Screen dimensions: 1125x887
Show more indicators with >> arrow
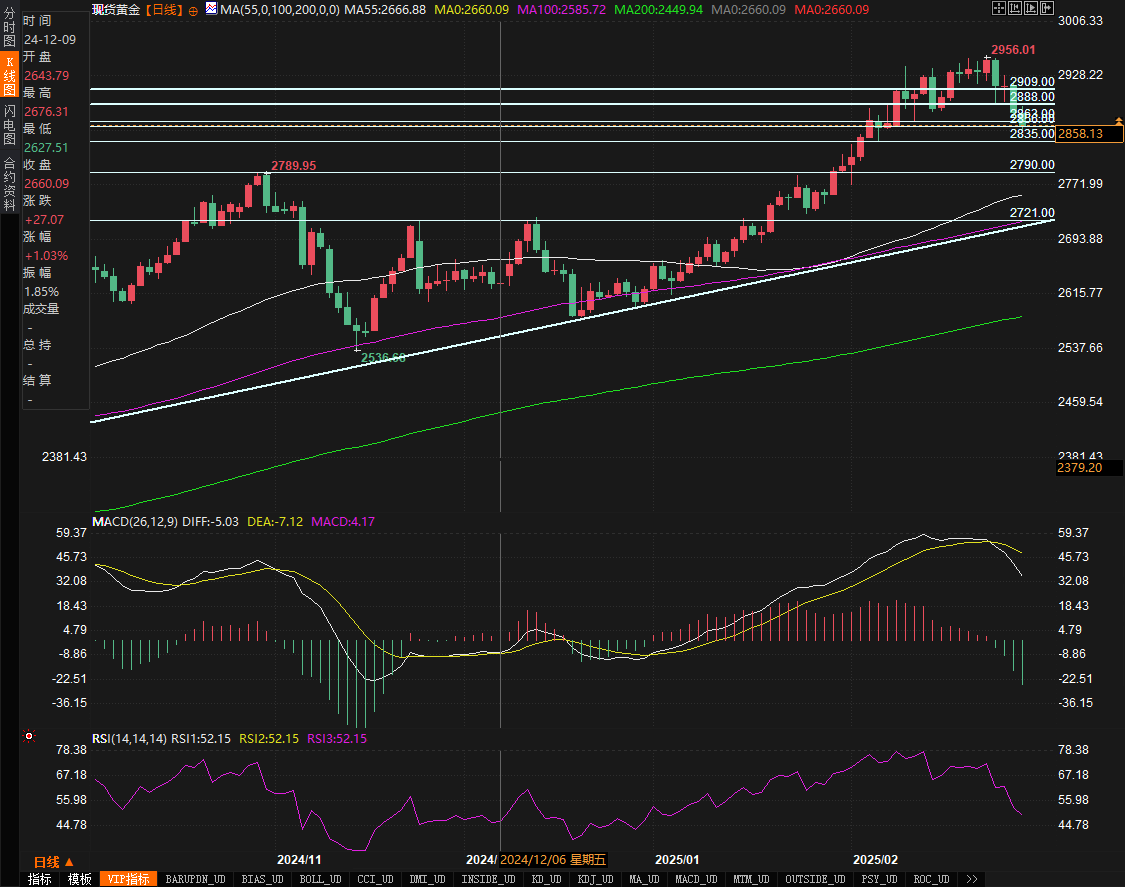(970, 879)
